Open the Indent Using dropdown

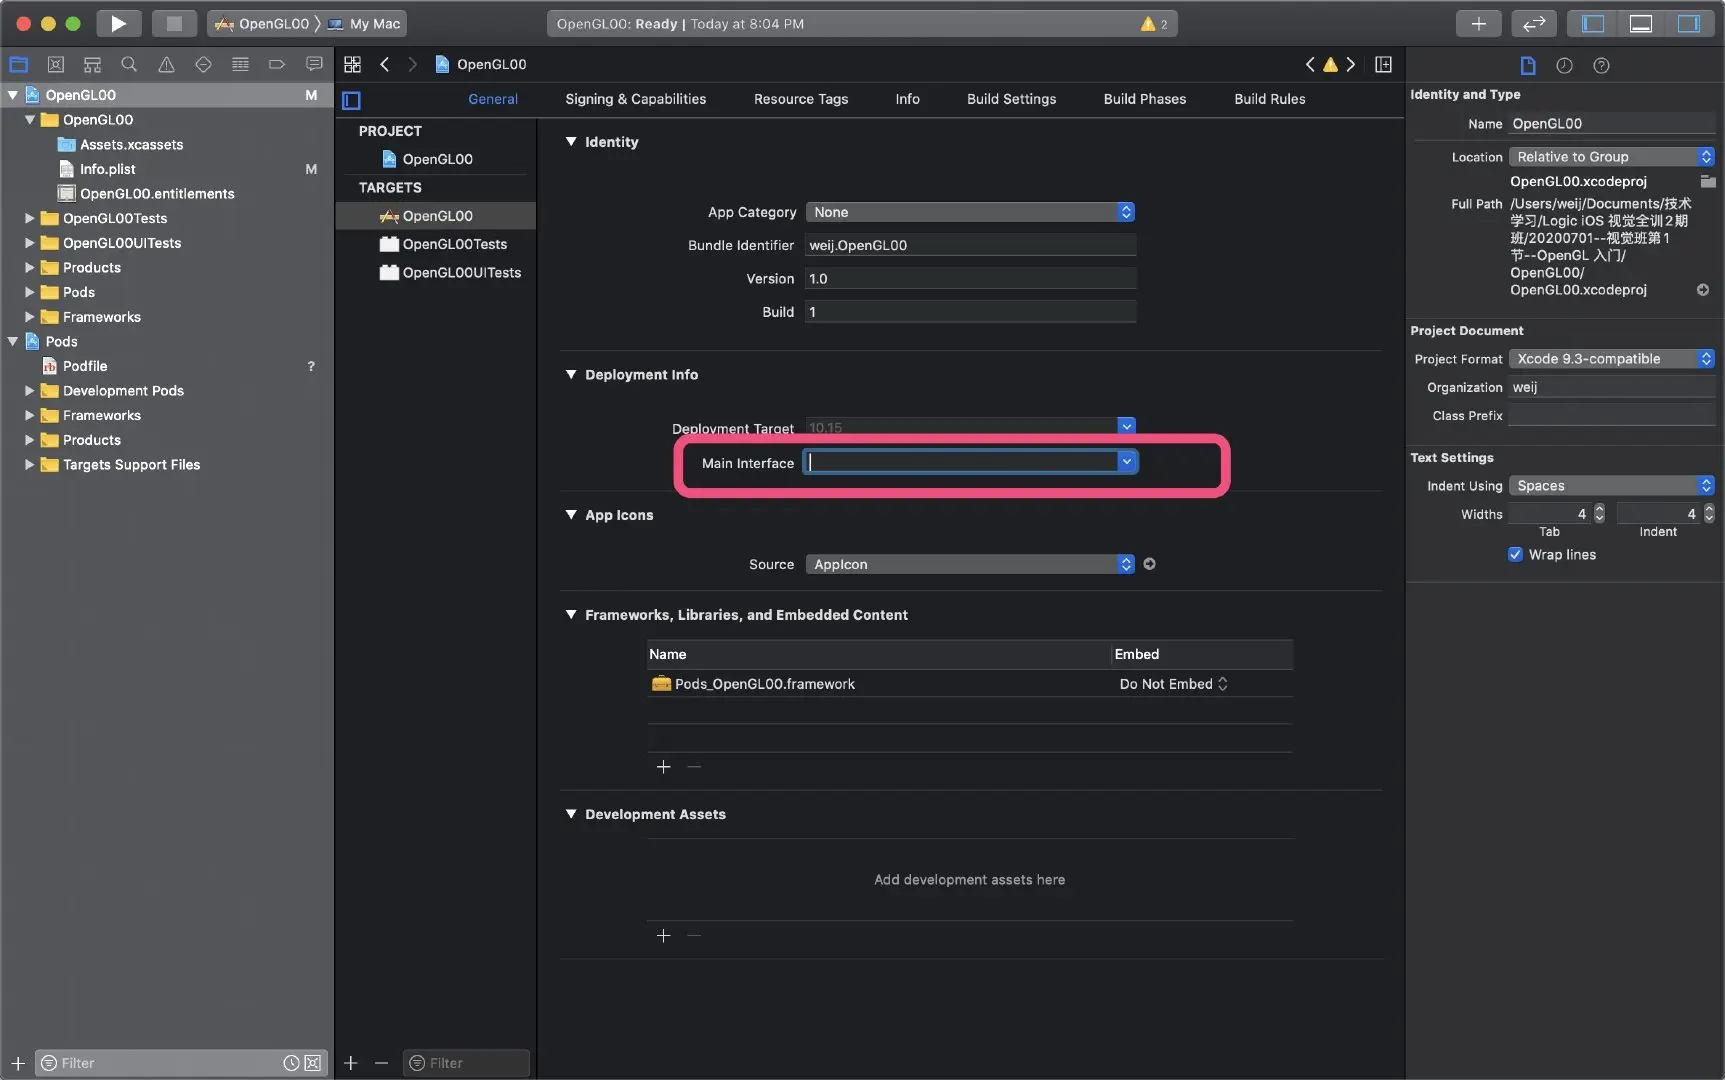1612,486
